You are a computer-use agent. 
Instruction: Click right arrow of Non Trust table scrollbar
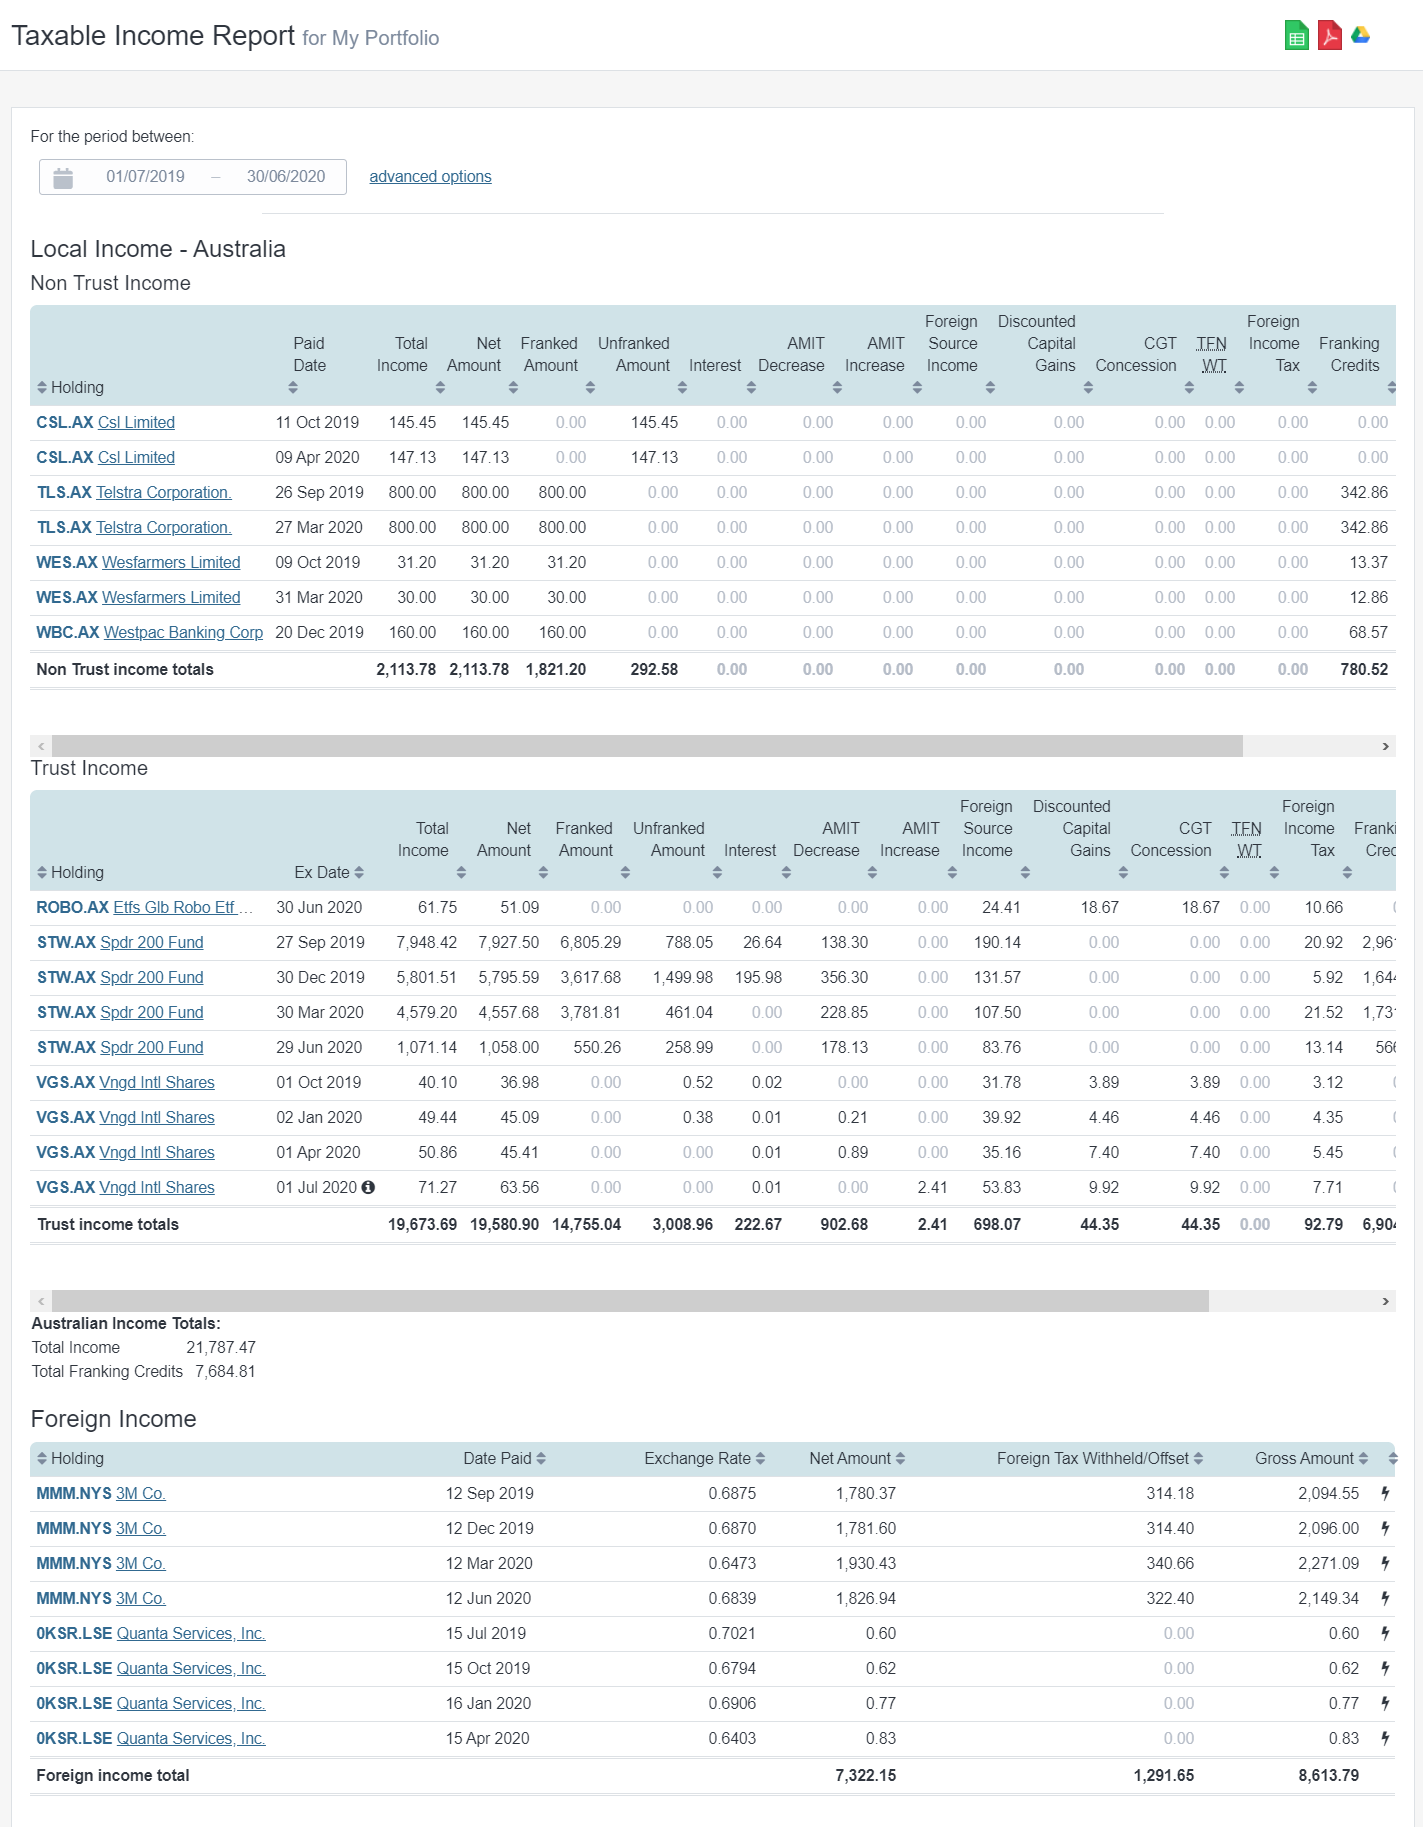(1385, 746)
